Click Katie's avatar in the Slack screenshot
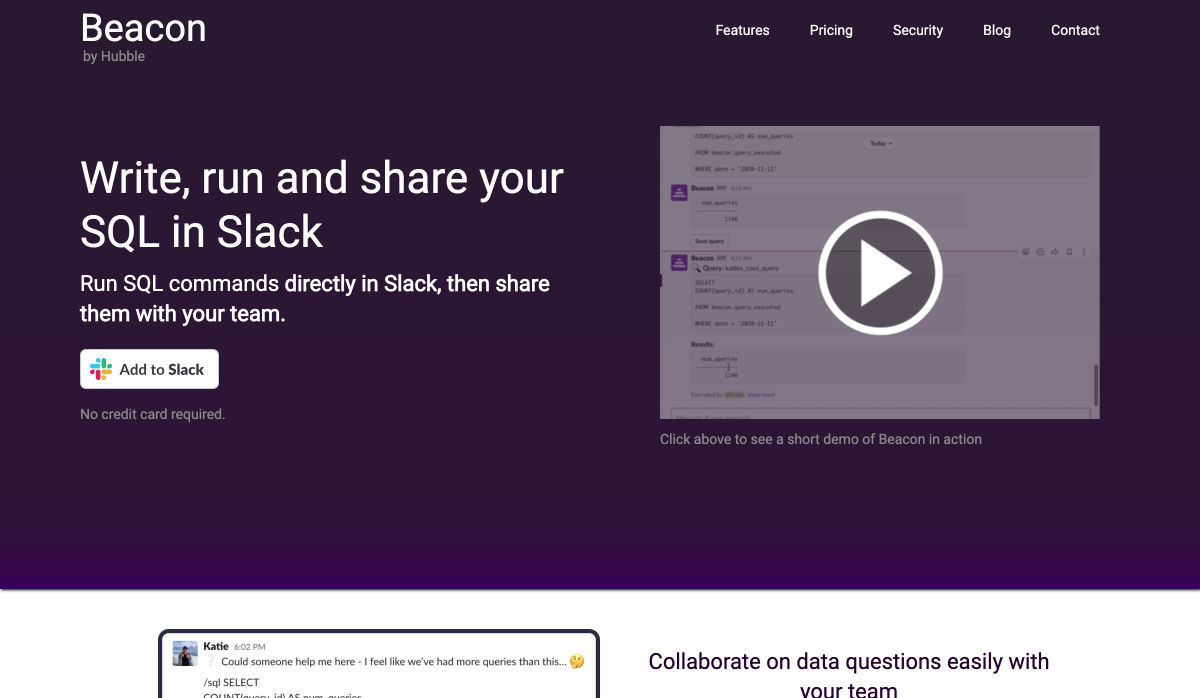The height and width of the screenshot is (698, 1200). coord(185,654)
